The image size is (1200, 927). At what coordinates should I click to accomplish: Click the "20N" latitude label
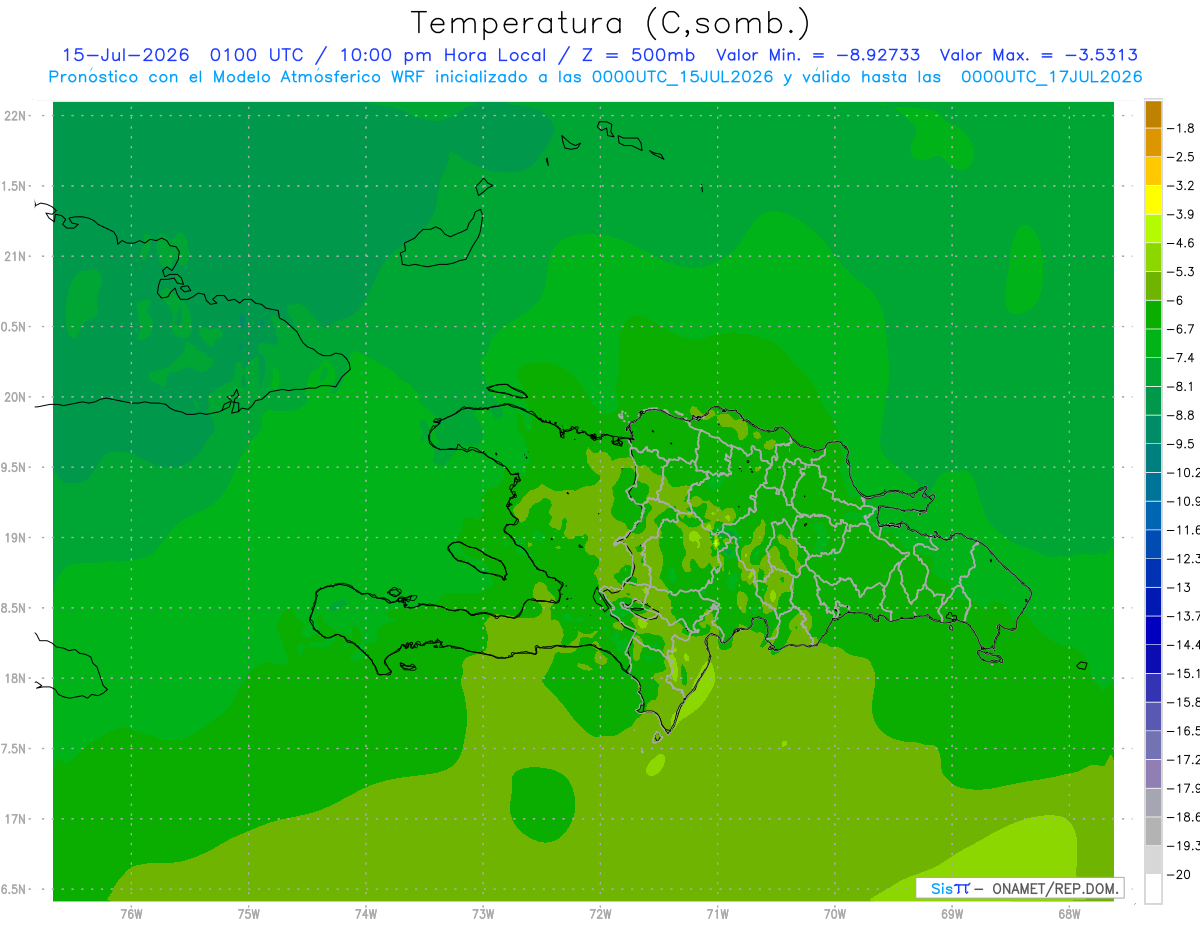coord(16,397)
